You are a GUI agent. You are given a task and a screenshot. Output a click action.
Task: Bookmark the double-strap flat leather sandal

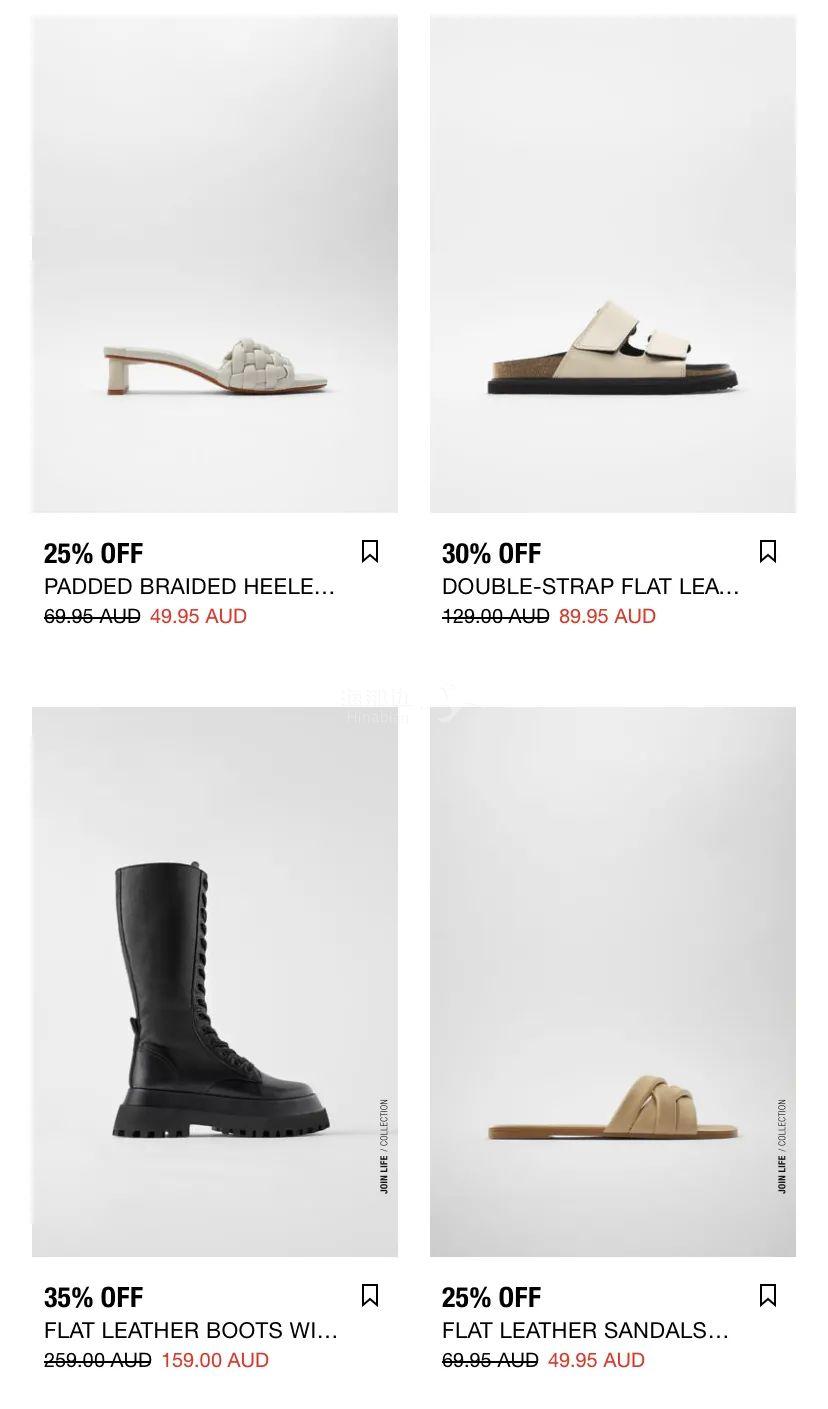point(768,552)
